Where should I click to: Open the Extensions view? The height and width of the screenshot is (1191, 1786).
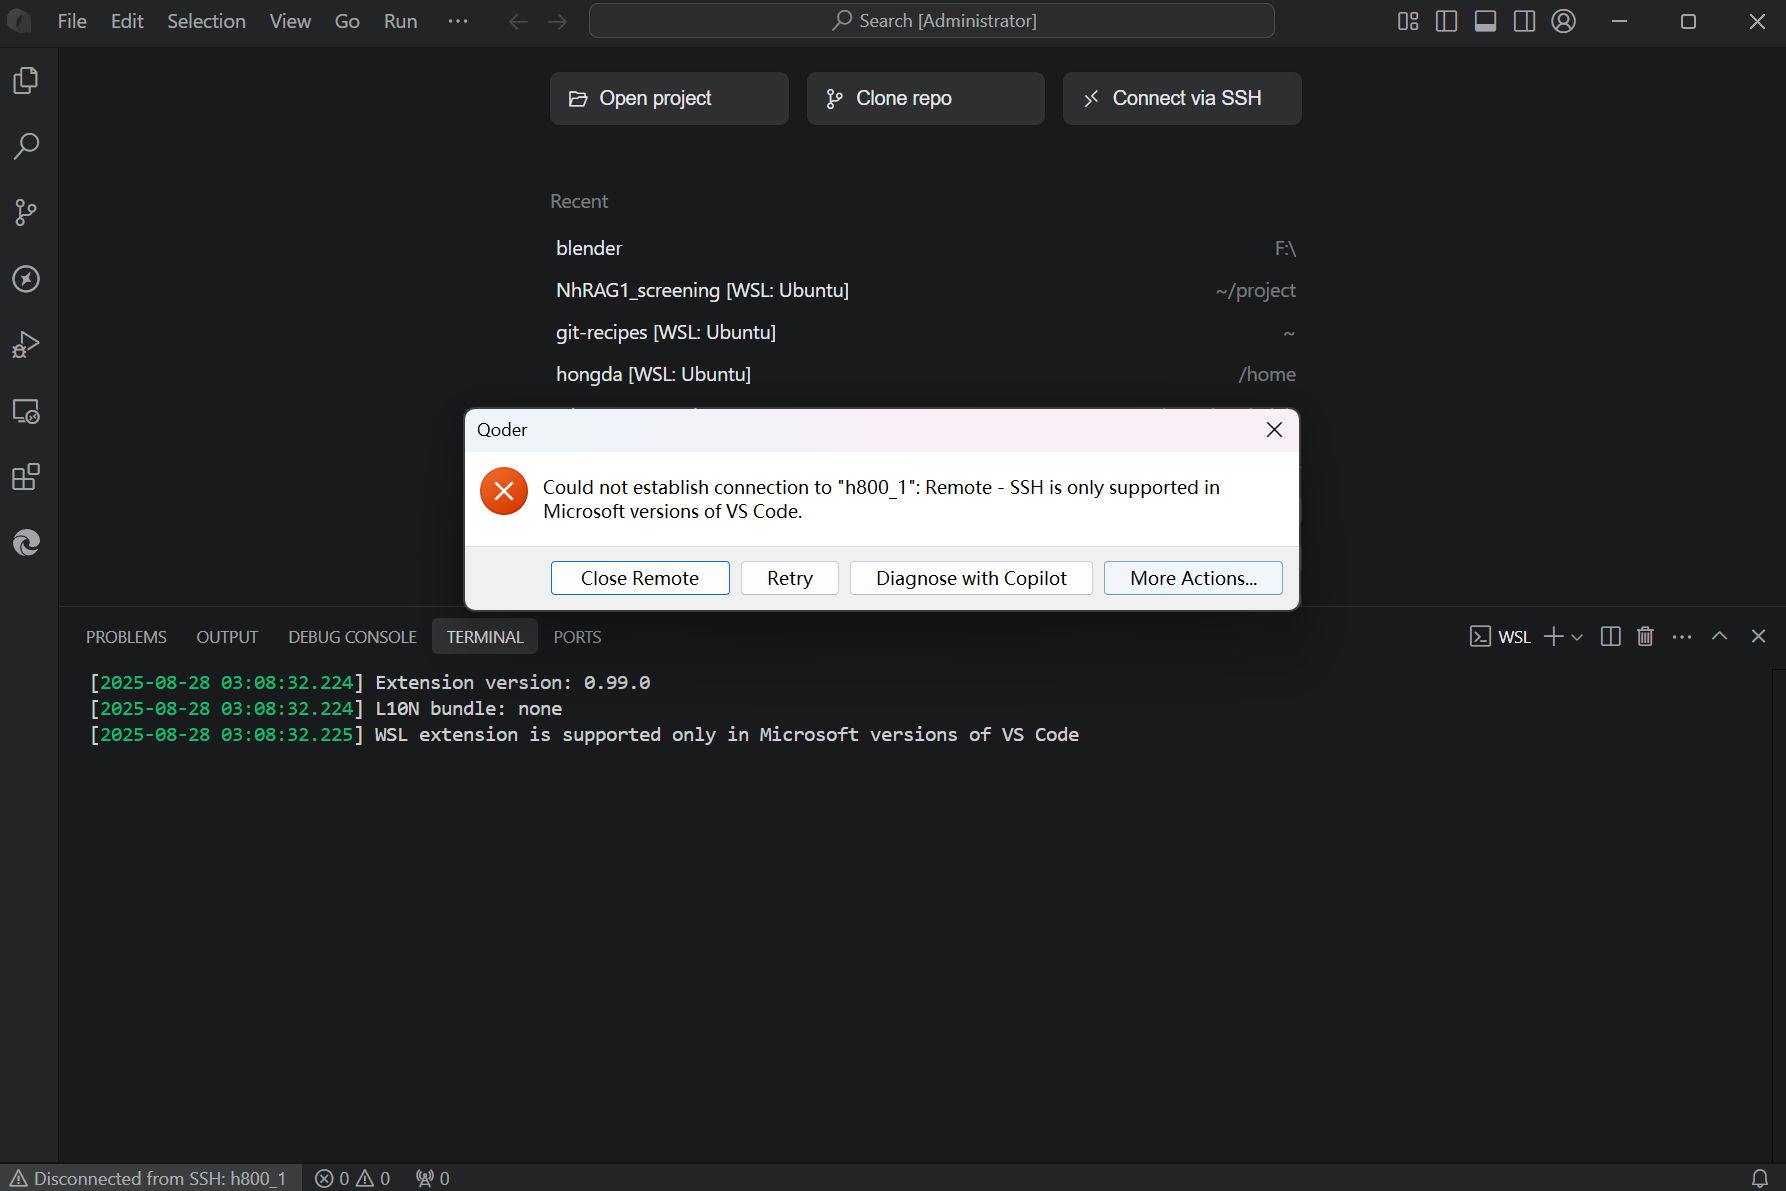click(26, 477)
